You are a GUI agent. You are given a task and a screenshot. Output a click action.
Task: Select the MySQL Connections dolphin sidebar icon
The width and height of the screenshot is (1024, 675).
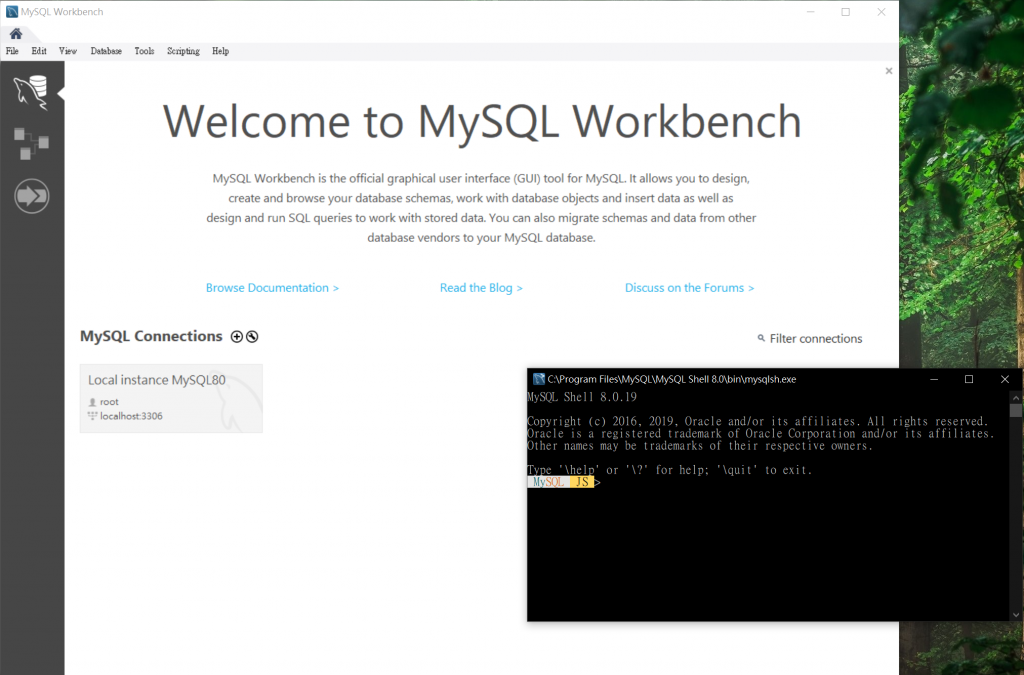31,92
